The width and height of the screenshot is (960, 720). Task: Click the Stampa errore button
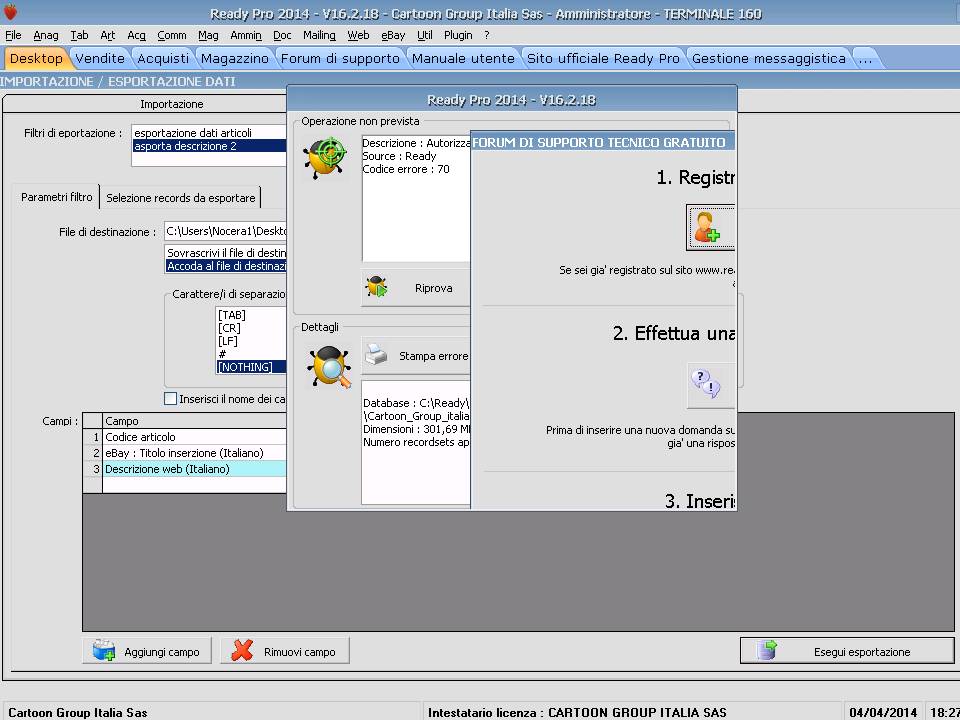coord(416,356)
